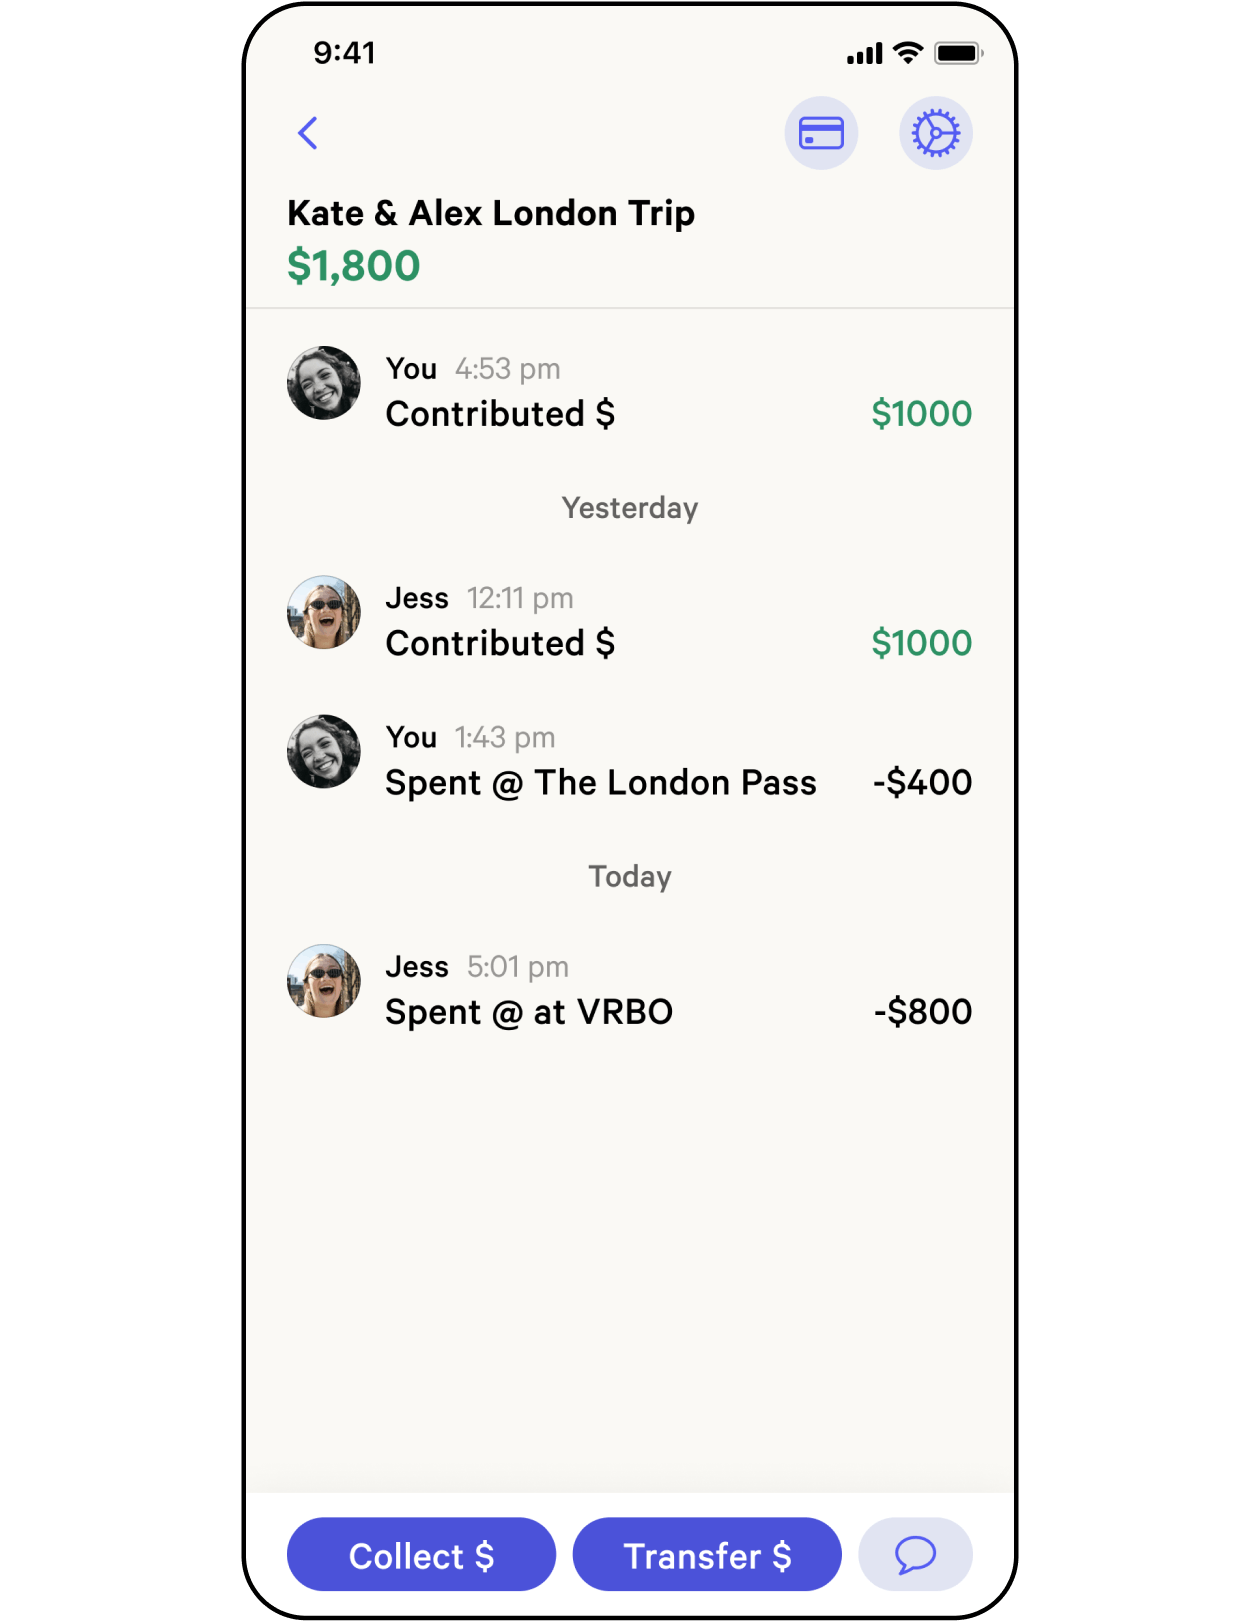Open the Spent @ at VRBO transaction
This screenshot has width=1260, height=1621.
click(x=529, y=1012)
